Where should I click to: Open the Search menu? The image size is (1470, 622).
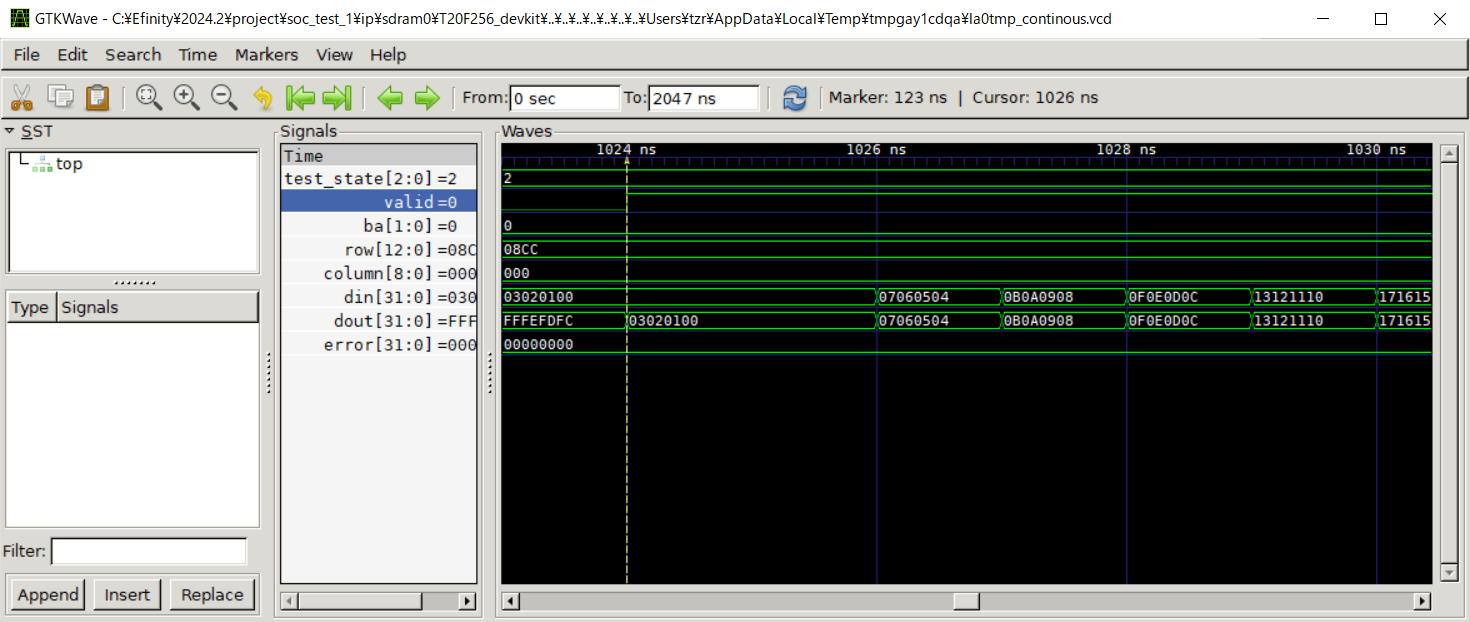pos(133,54)
